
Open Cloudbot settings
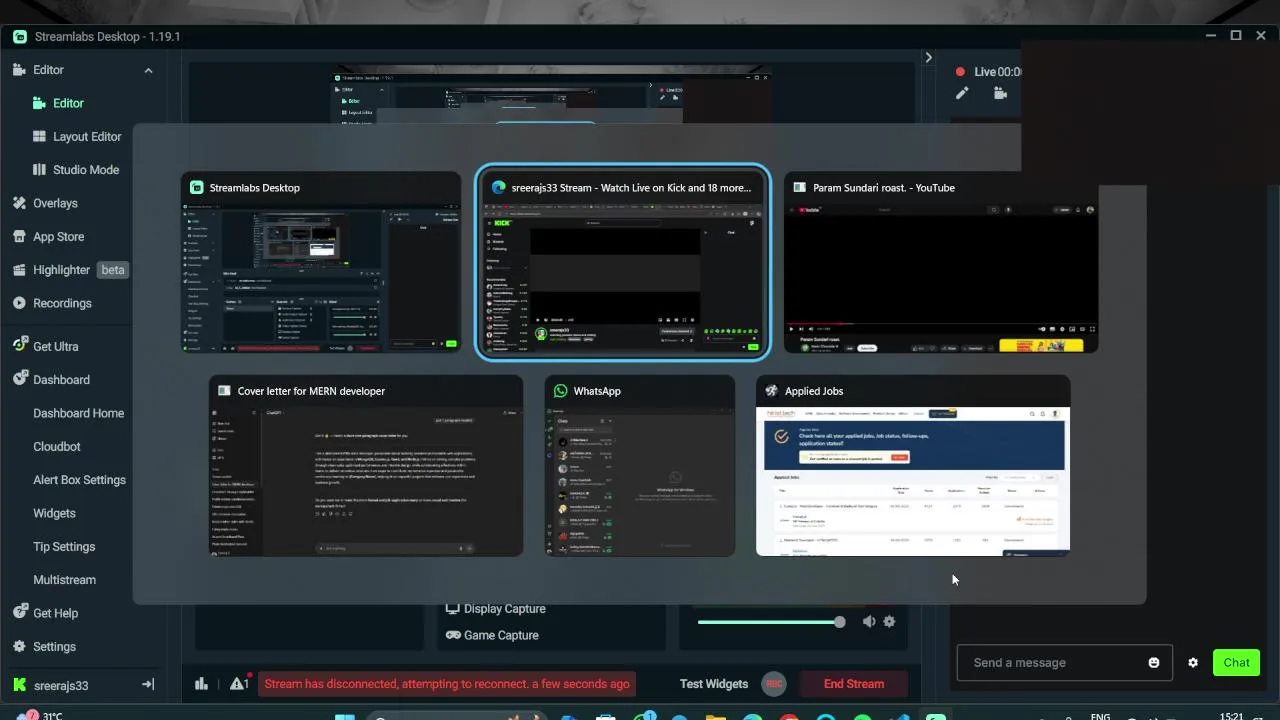[57, 447]
